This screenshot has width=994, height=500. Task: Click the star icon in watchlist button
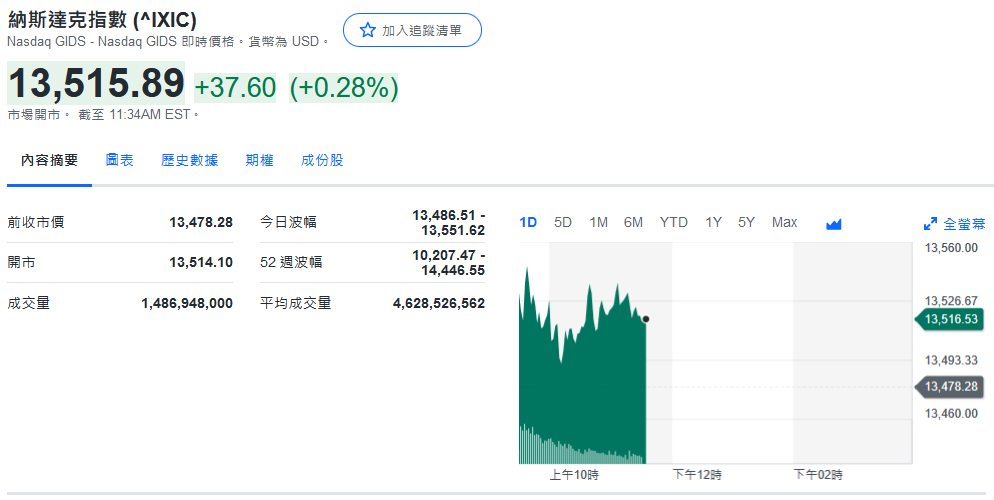point(367,31)
